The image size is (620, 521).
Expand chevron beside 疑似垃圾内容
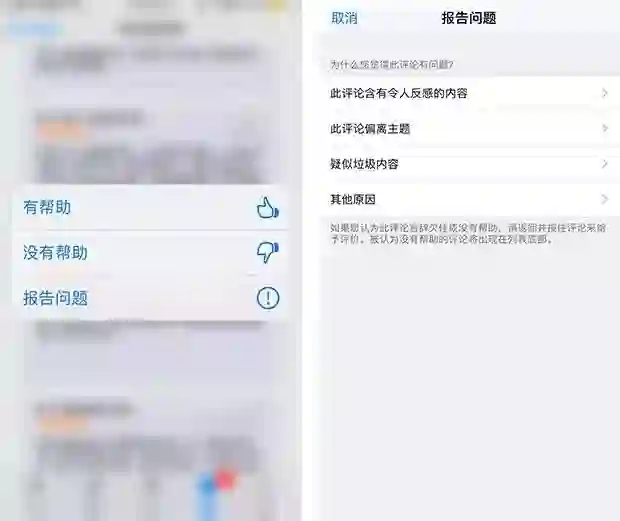(604, 164)
